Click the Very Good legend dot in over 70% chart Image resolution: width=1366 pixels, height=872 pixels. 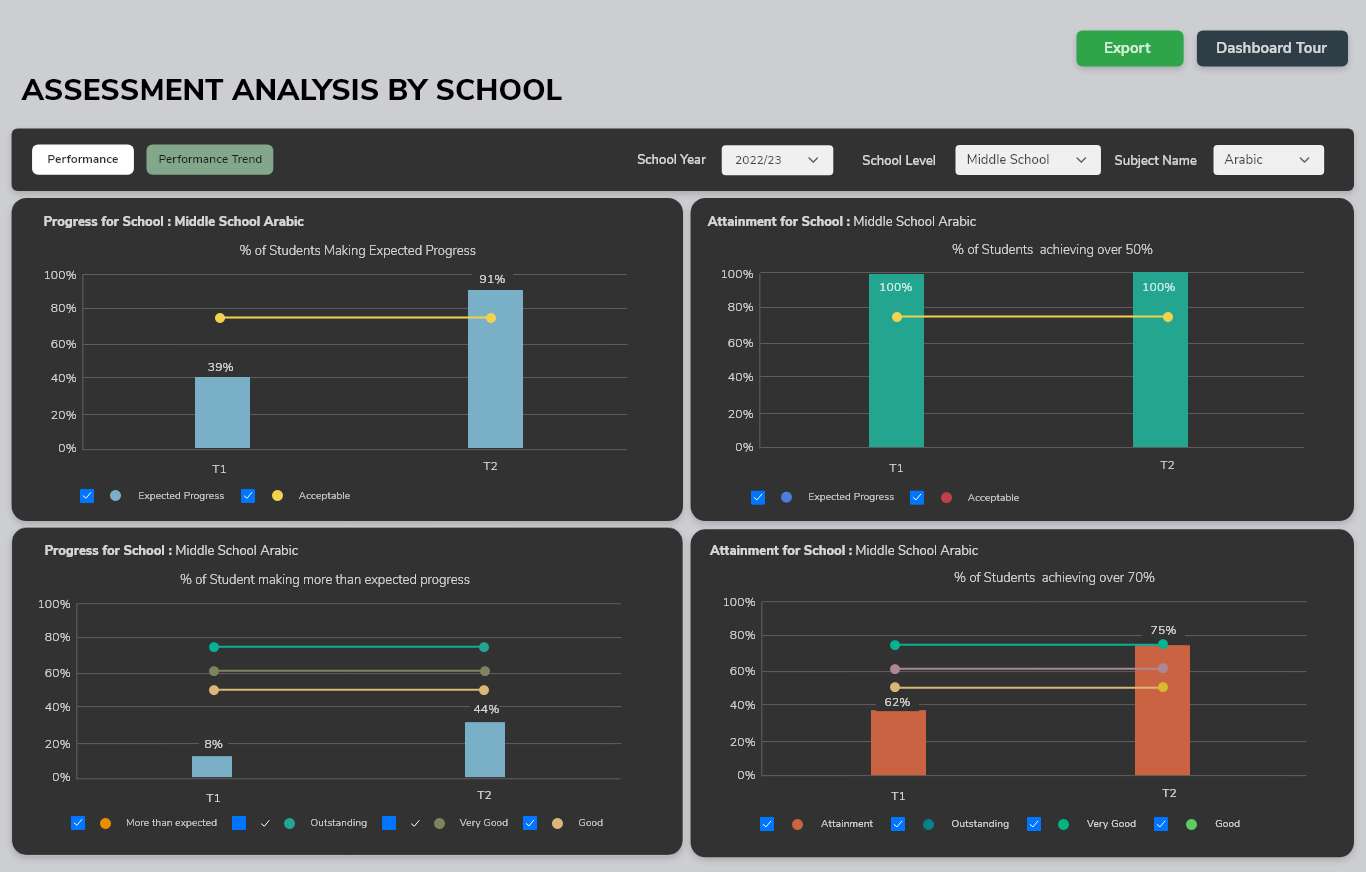[1064, 824]
